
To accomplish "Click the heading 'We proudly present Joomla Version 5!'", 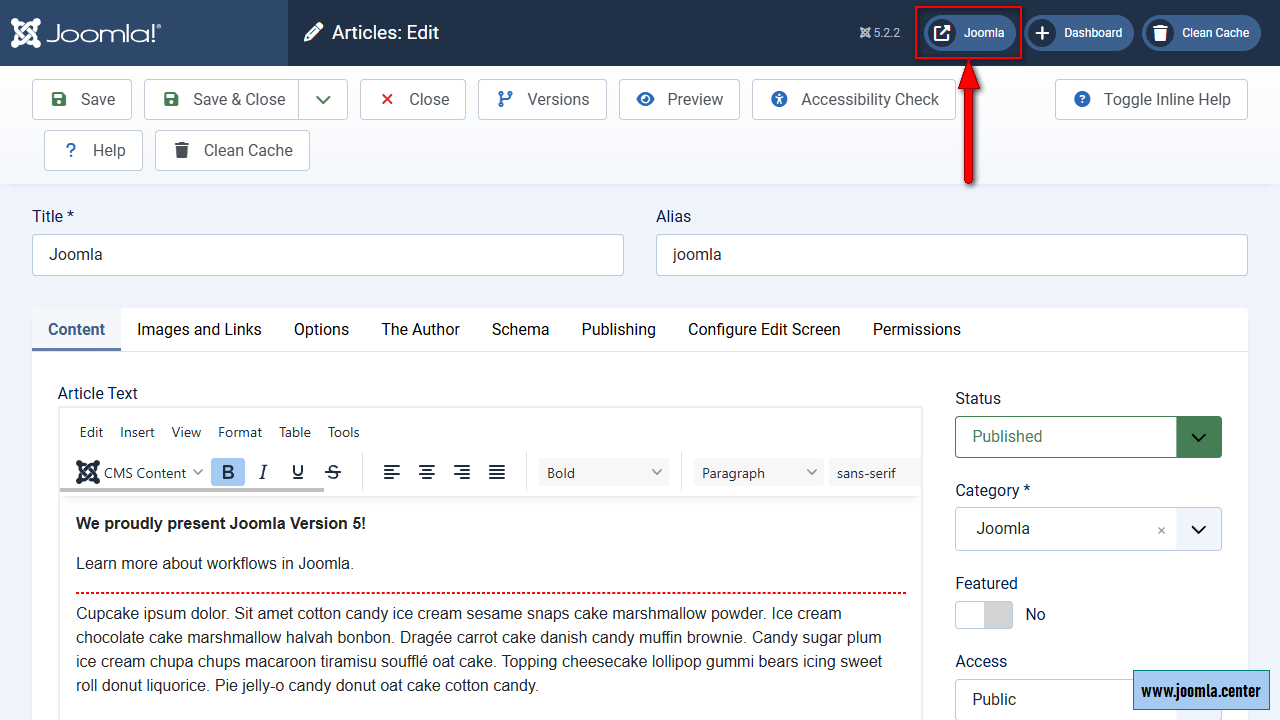I will 221,523.
